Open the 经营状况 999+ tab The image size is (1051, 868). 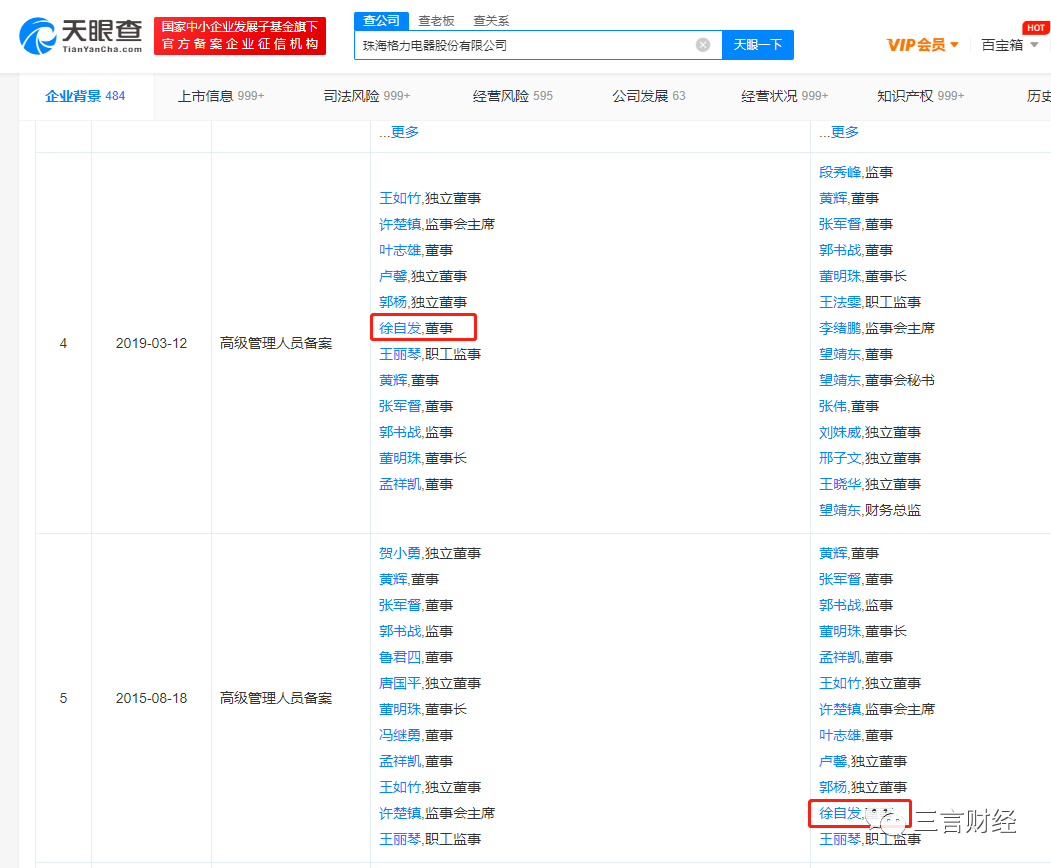[784, 97]
